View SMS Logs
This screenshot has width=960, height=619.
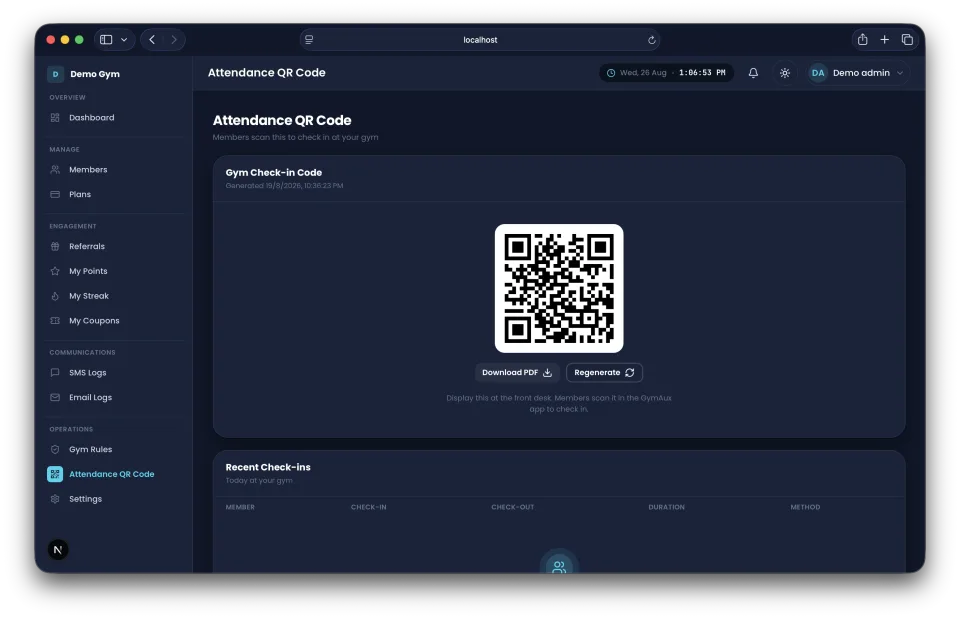[x=88, y=372]
